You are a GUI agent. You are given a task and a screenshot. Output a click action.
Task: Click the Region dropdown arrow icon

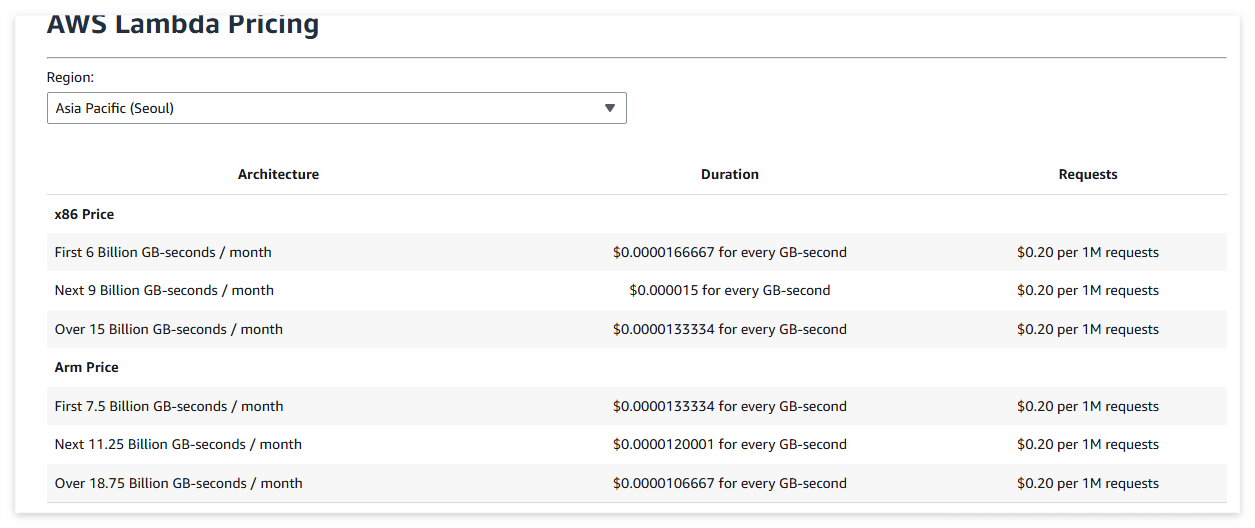pyautogui.click(x=610, y=108)
